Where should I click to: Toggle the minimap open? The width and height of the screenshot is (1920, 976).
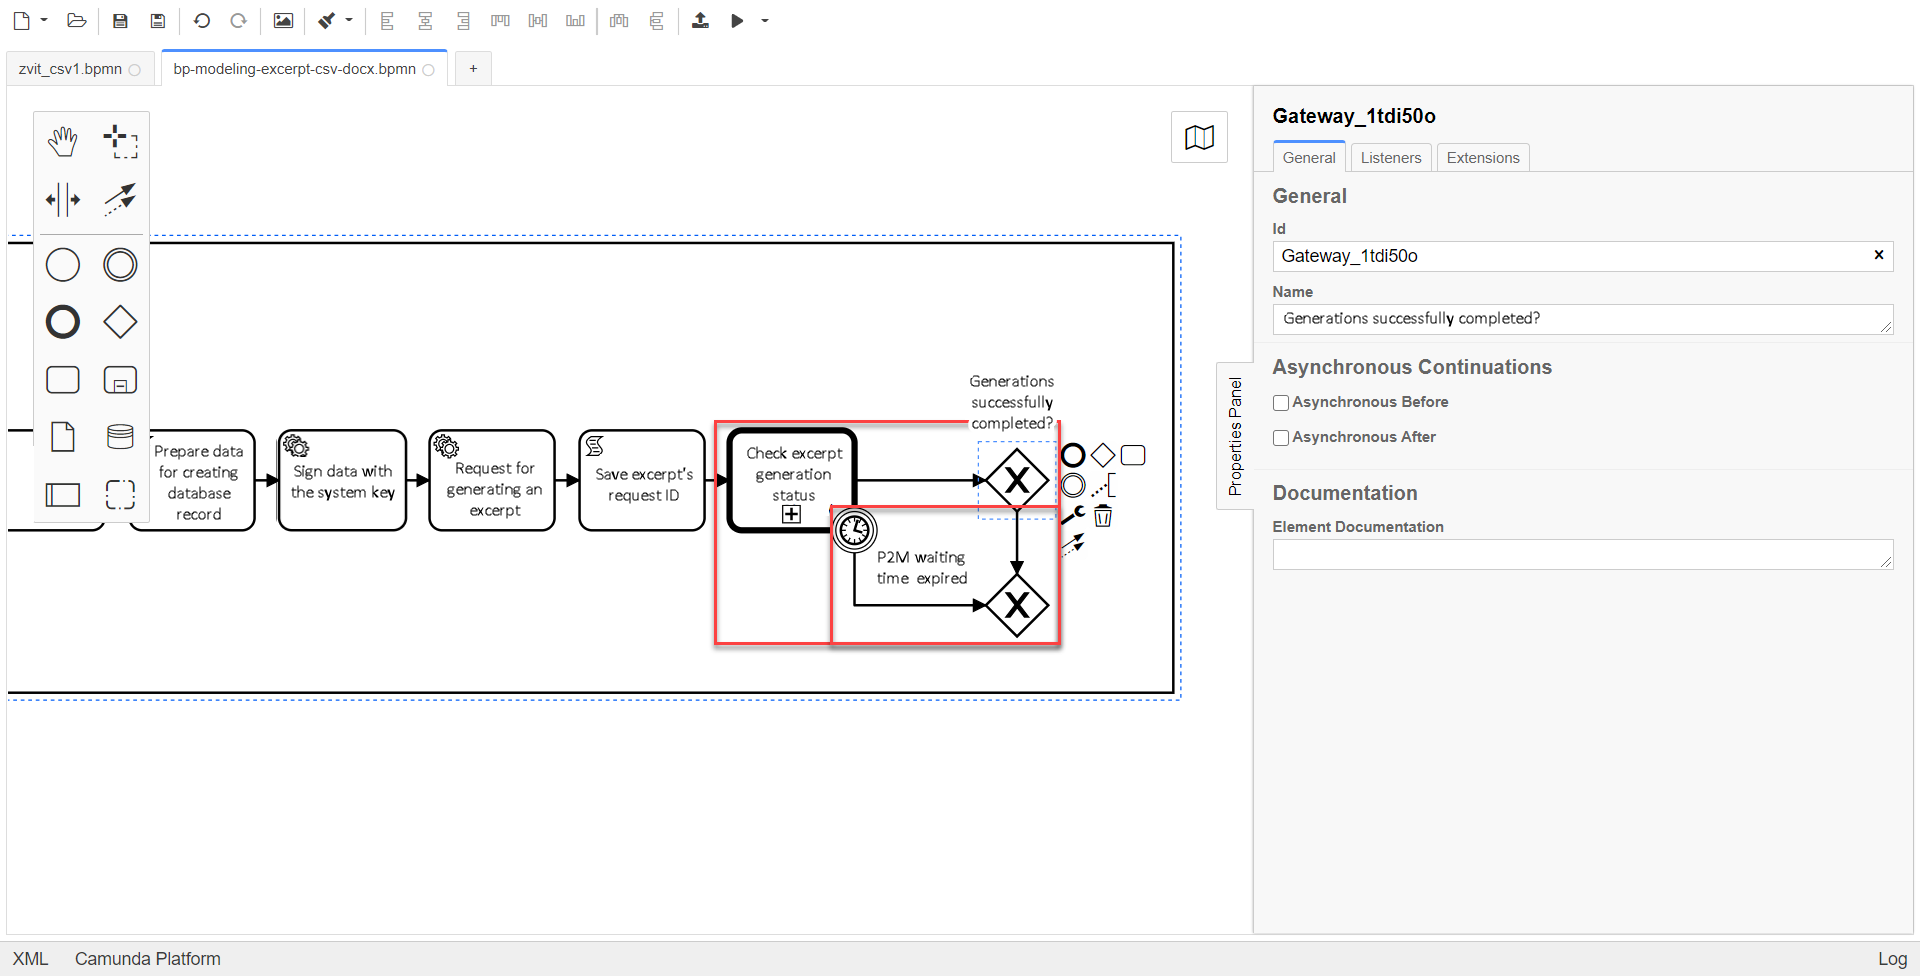point(1199,138)
